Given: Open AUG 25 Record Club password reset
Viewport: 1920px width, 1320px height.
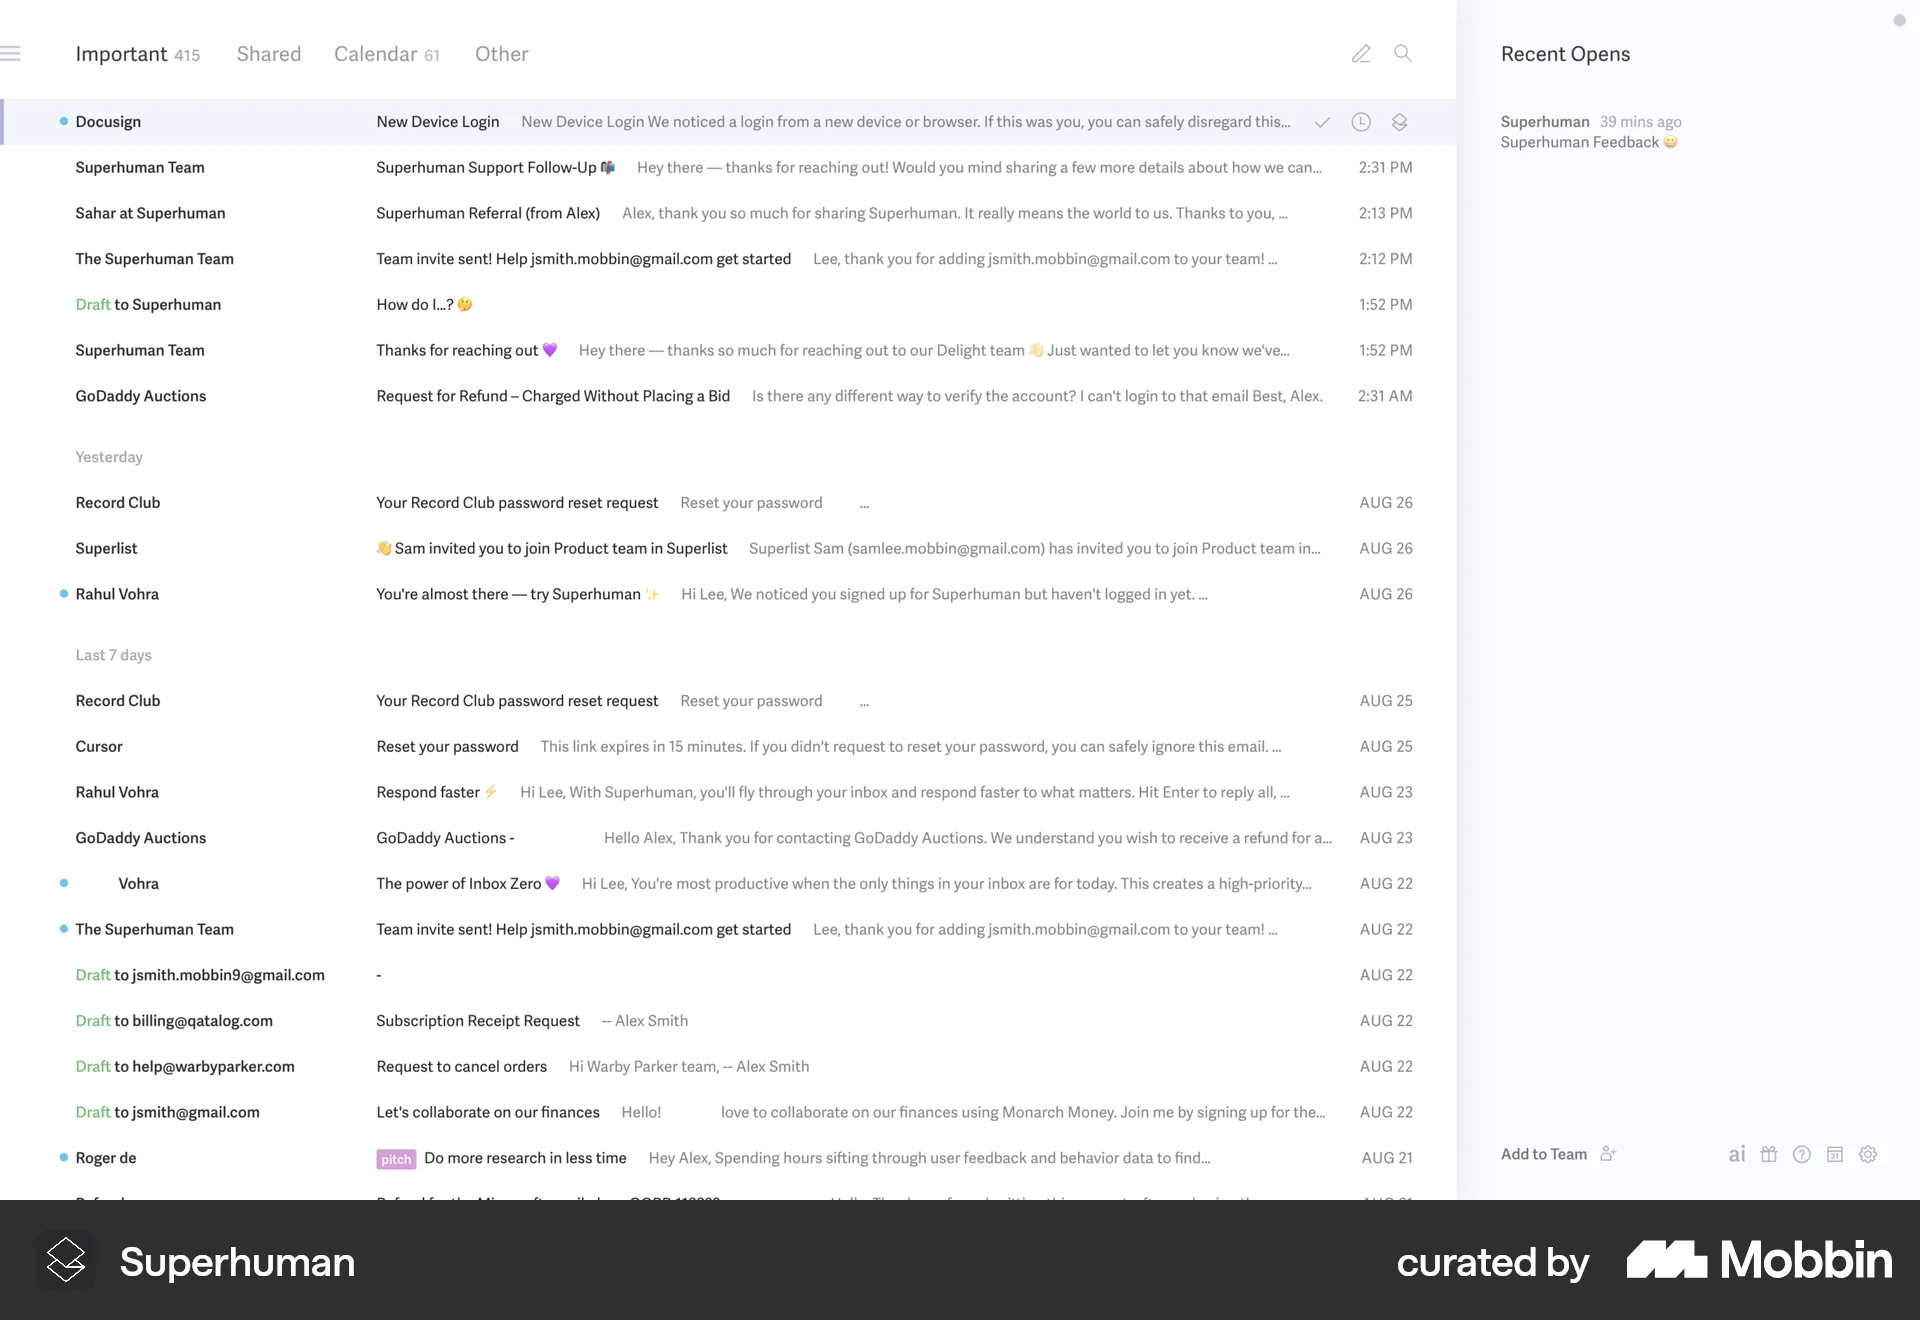Looking at the screenshot, I should 730,701.
